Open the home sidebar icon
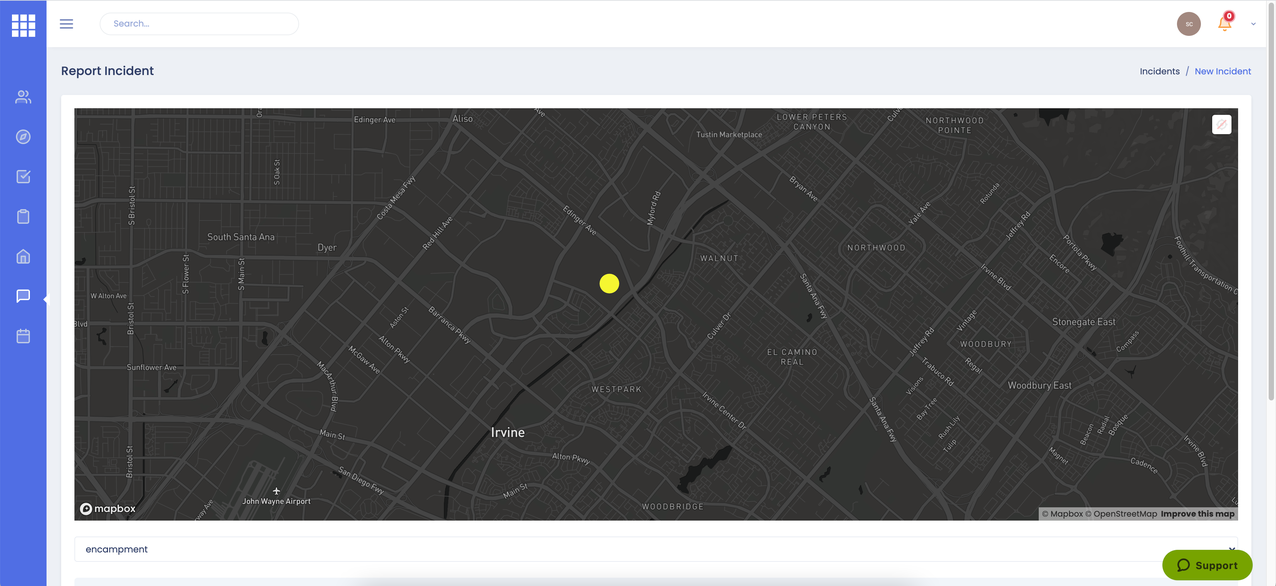The height and width of the screenshot is (586, 1276). point(23,257)
